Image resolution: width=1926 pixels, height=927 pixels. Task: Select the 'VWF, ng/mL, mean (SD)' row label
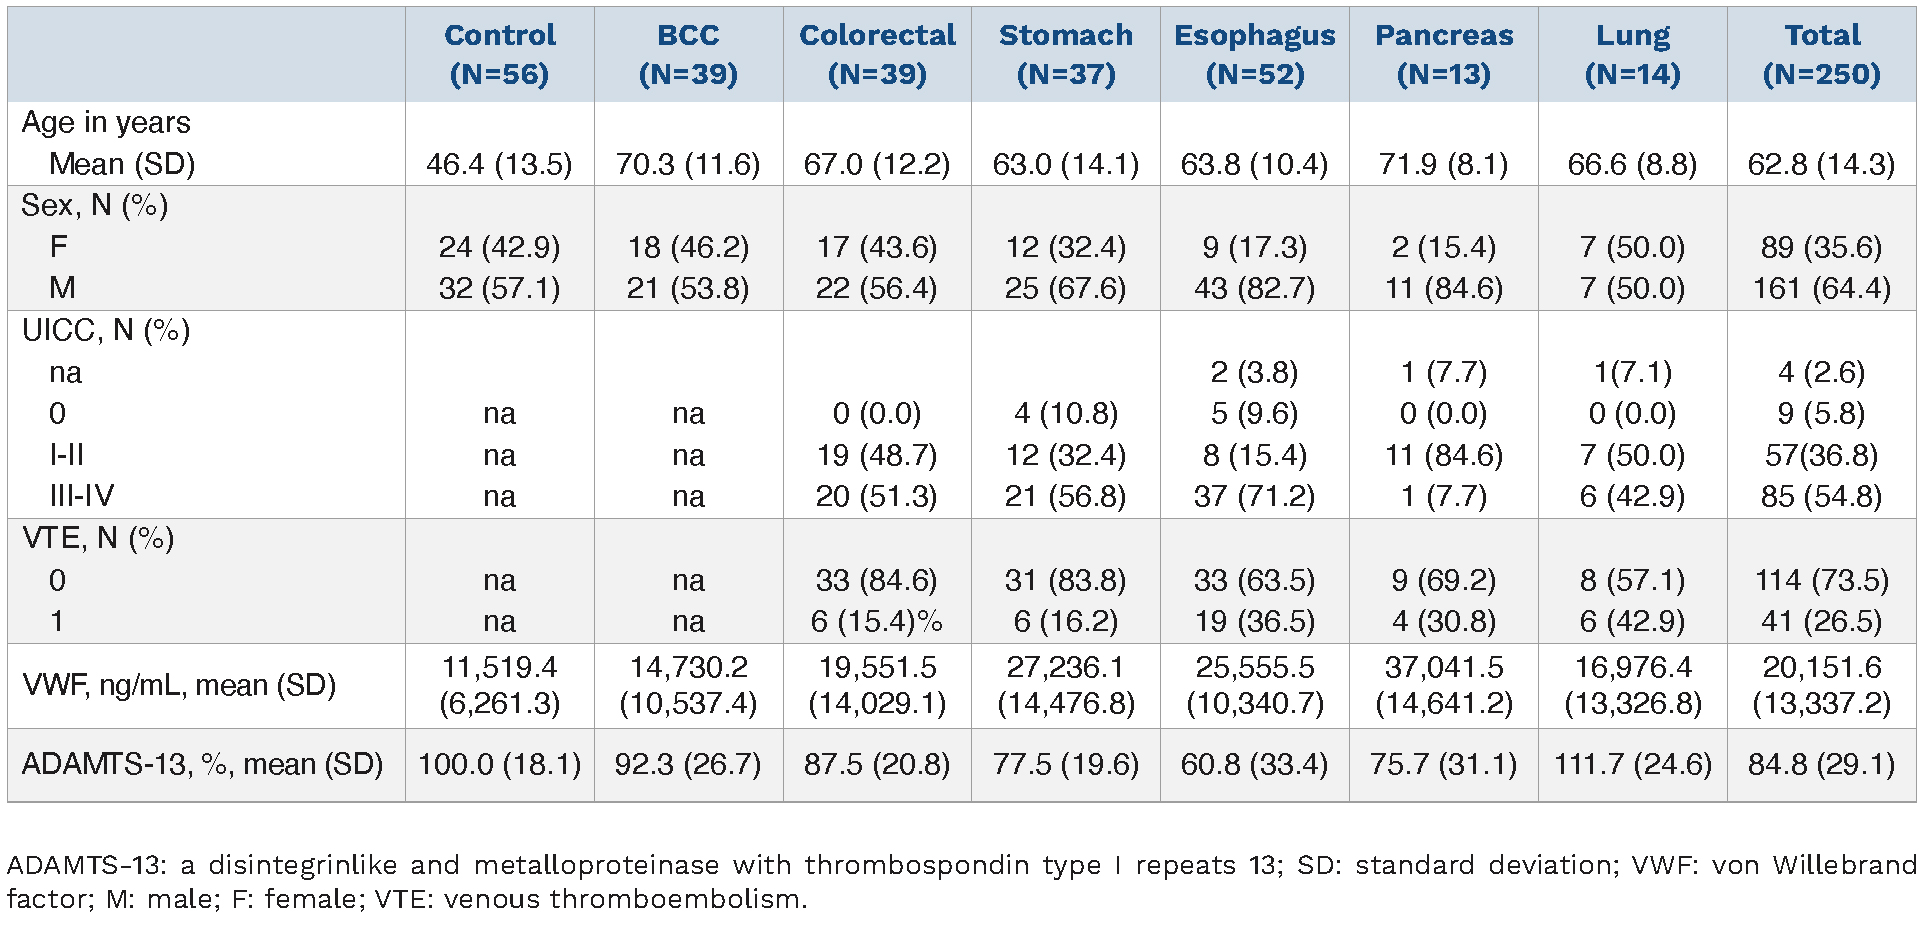click(179, 685)
